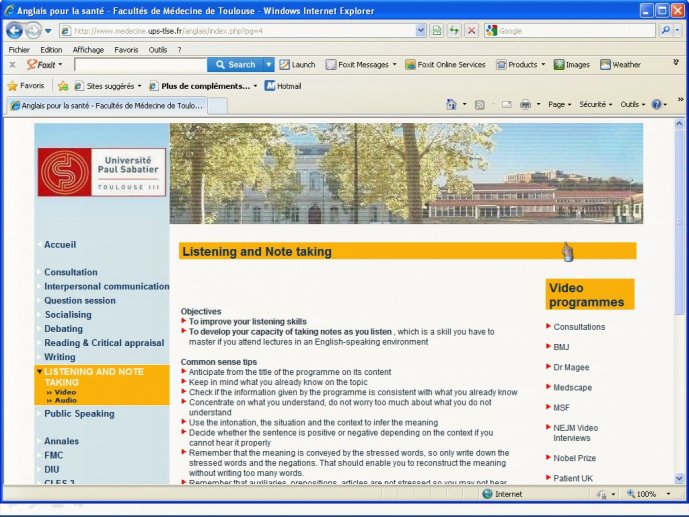Click the blue help question icon

pos(656,105)
